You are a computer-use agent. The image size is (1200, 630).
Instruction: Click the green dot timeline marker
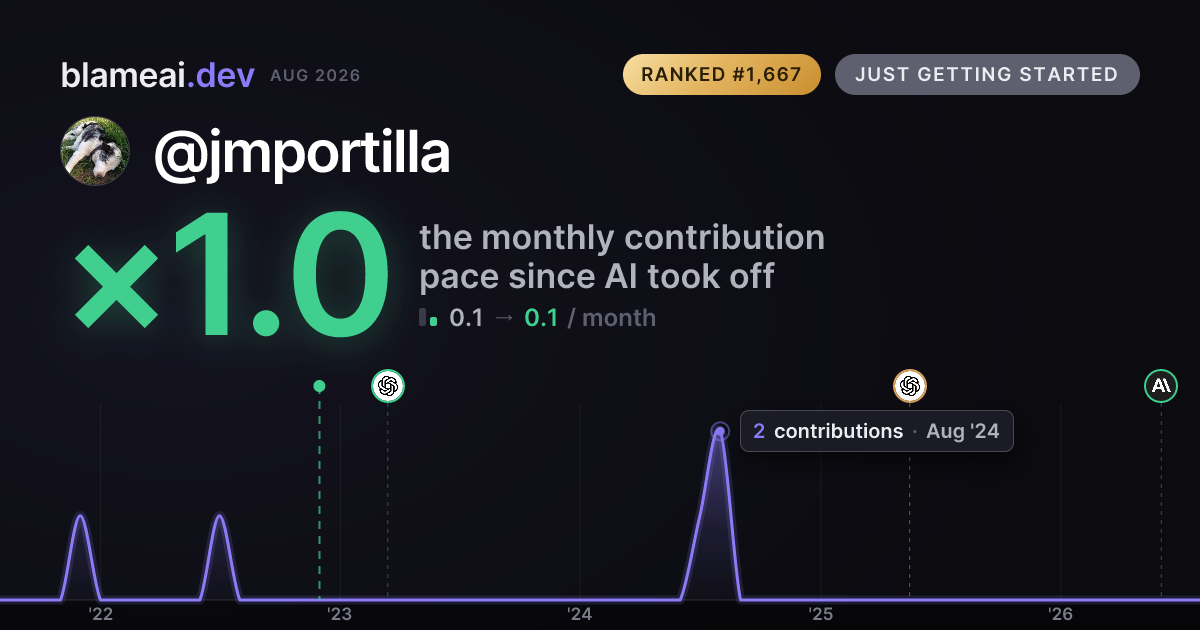coord(319,386)
